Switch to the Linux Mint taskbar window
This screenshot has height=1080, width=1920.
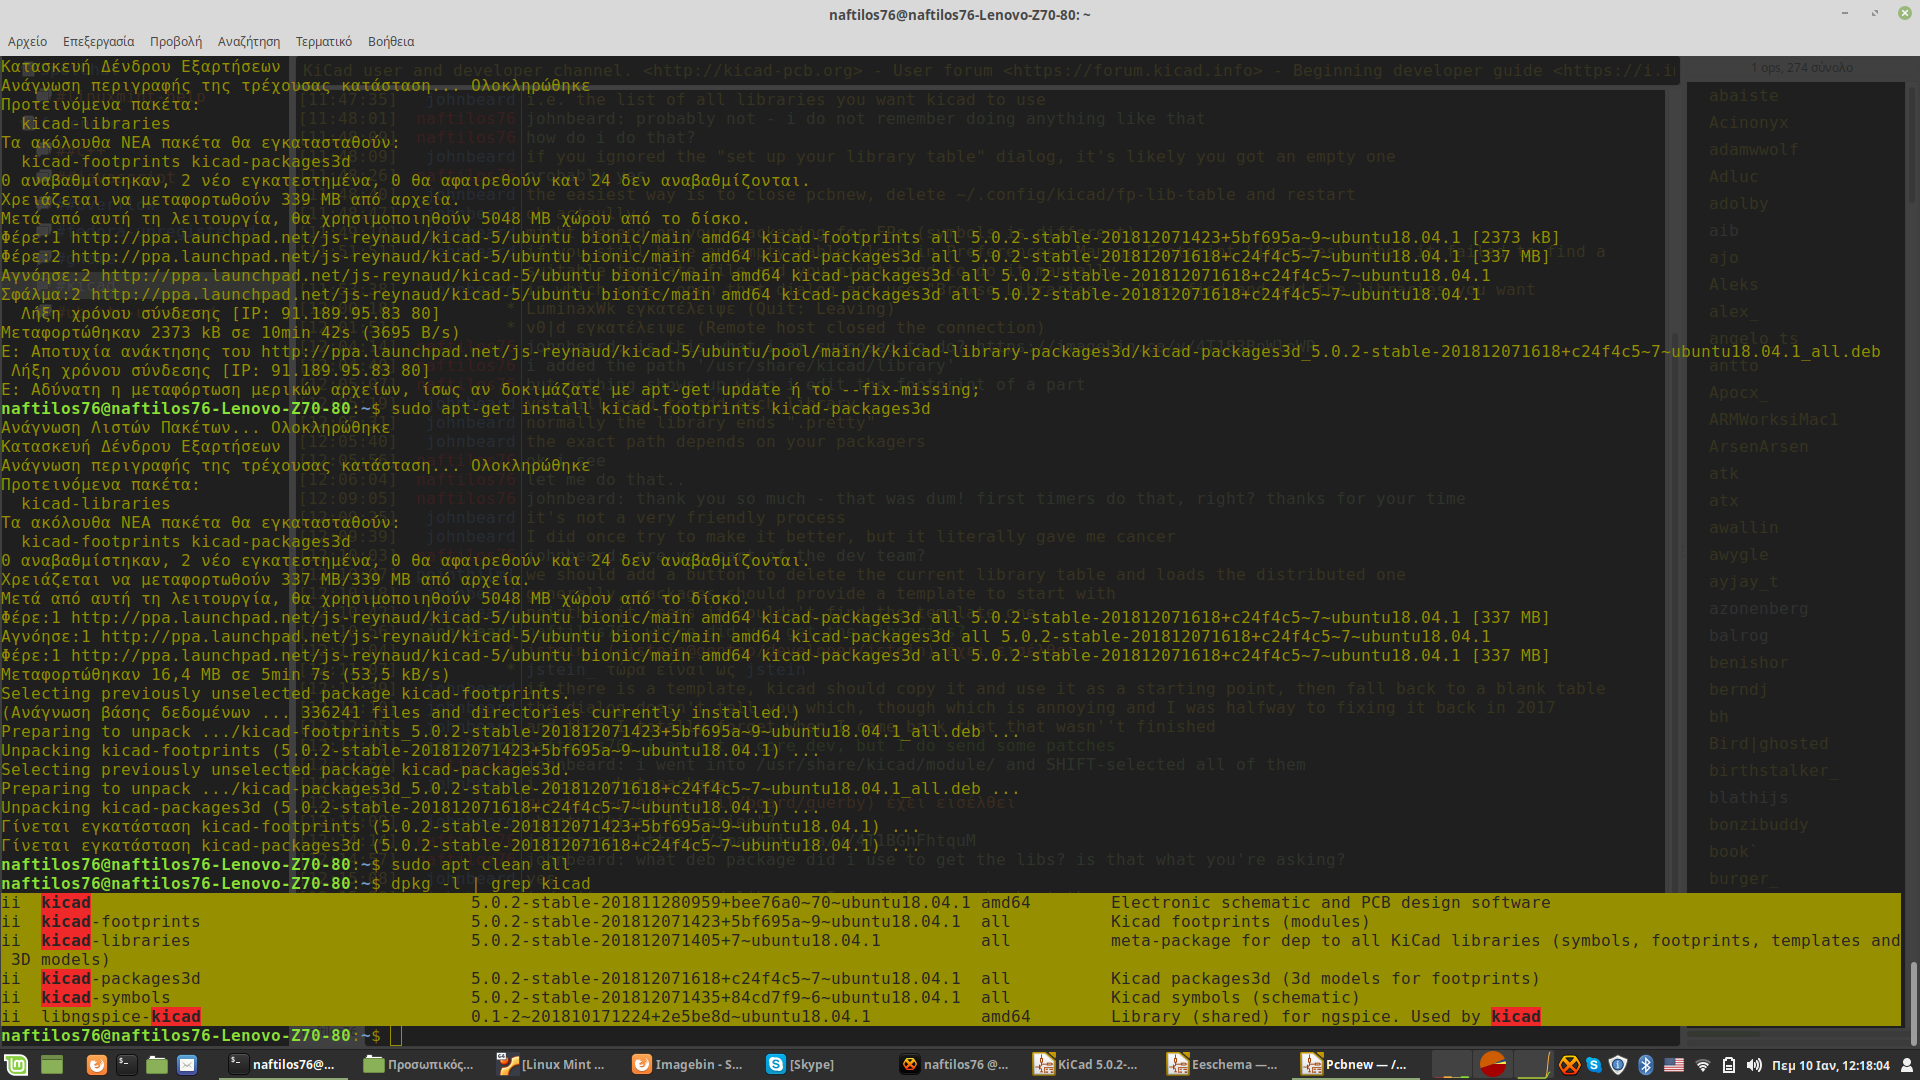pyautogui.click(x=553, y=1065)
